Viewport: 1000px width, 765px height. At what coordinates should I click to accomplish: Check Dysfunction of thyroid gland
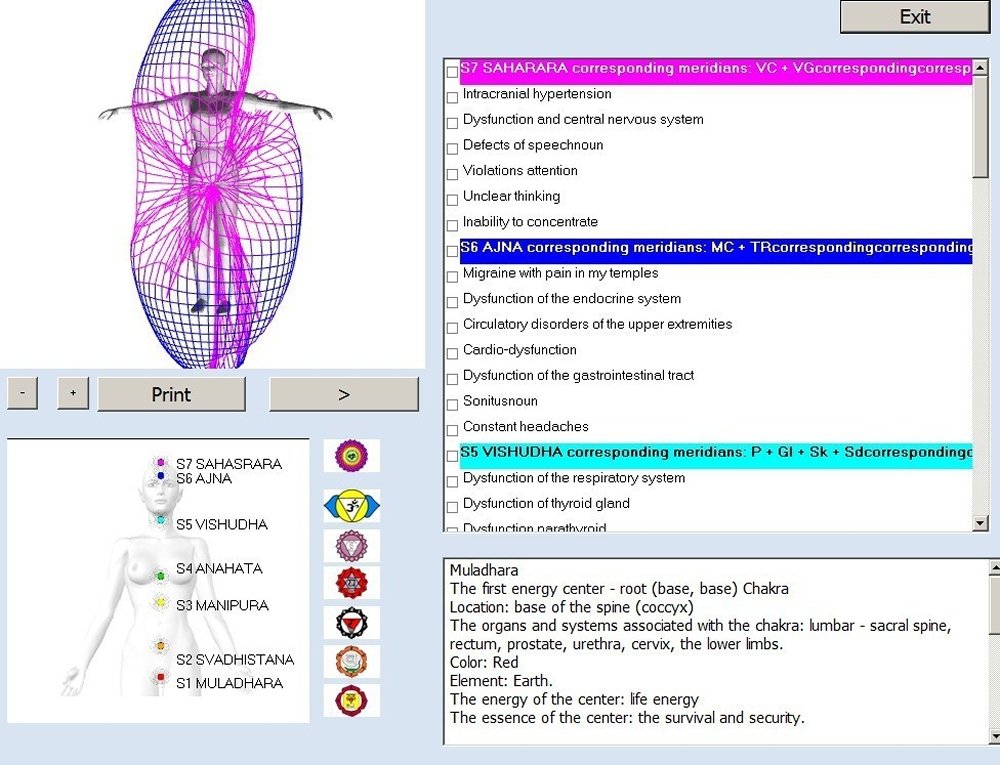451,506
